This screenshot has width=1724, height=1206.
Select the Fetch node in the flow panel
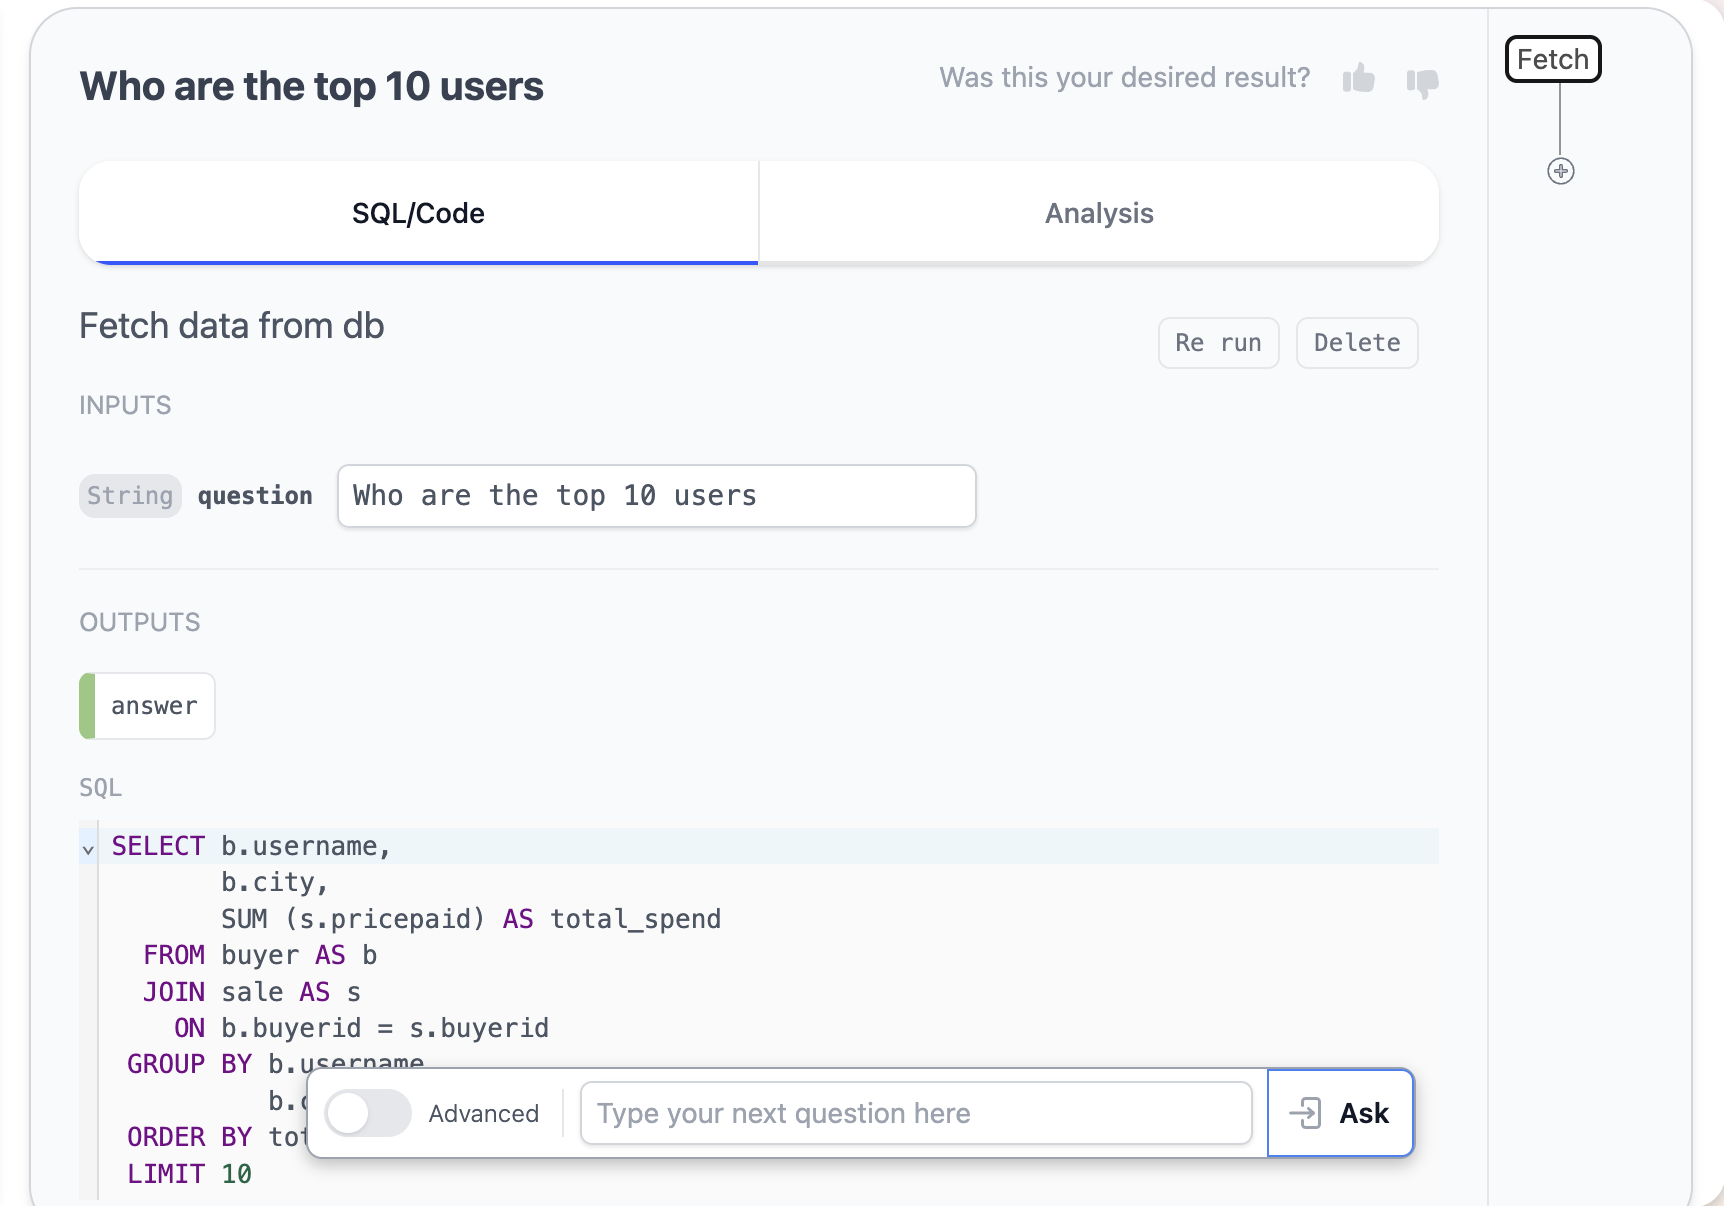(1552, 59)
